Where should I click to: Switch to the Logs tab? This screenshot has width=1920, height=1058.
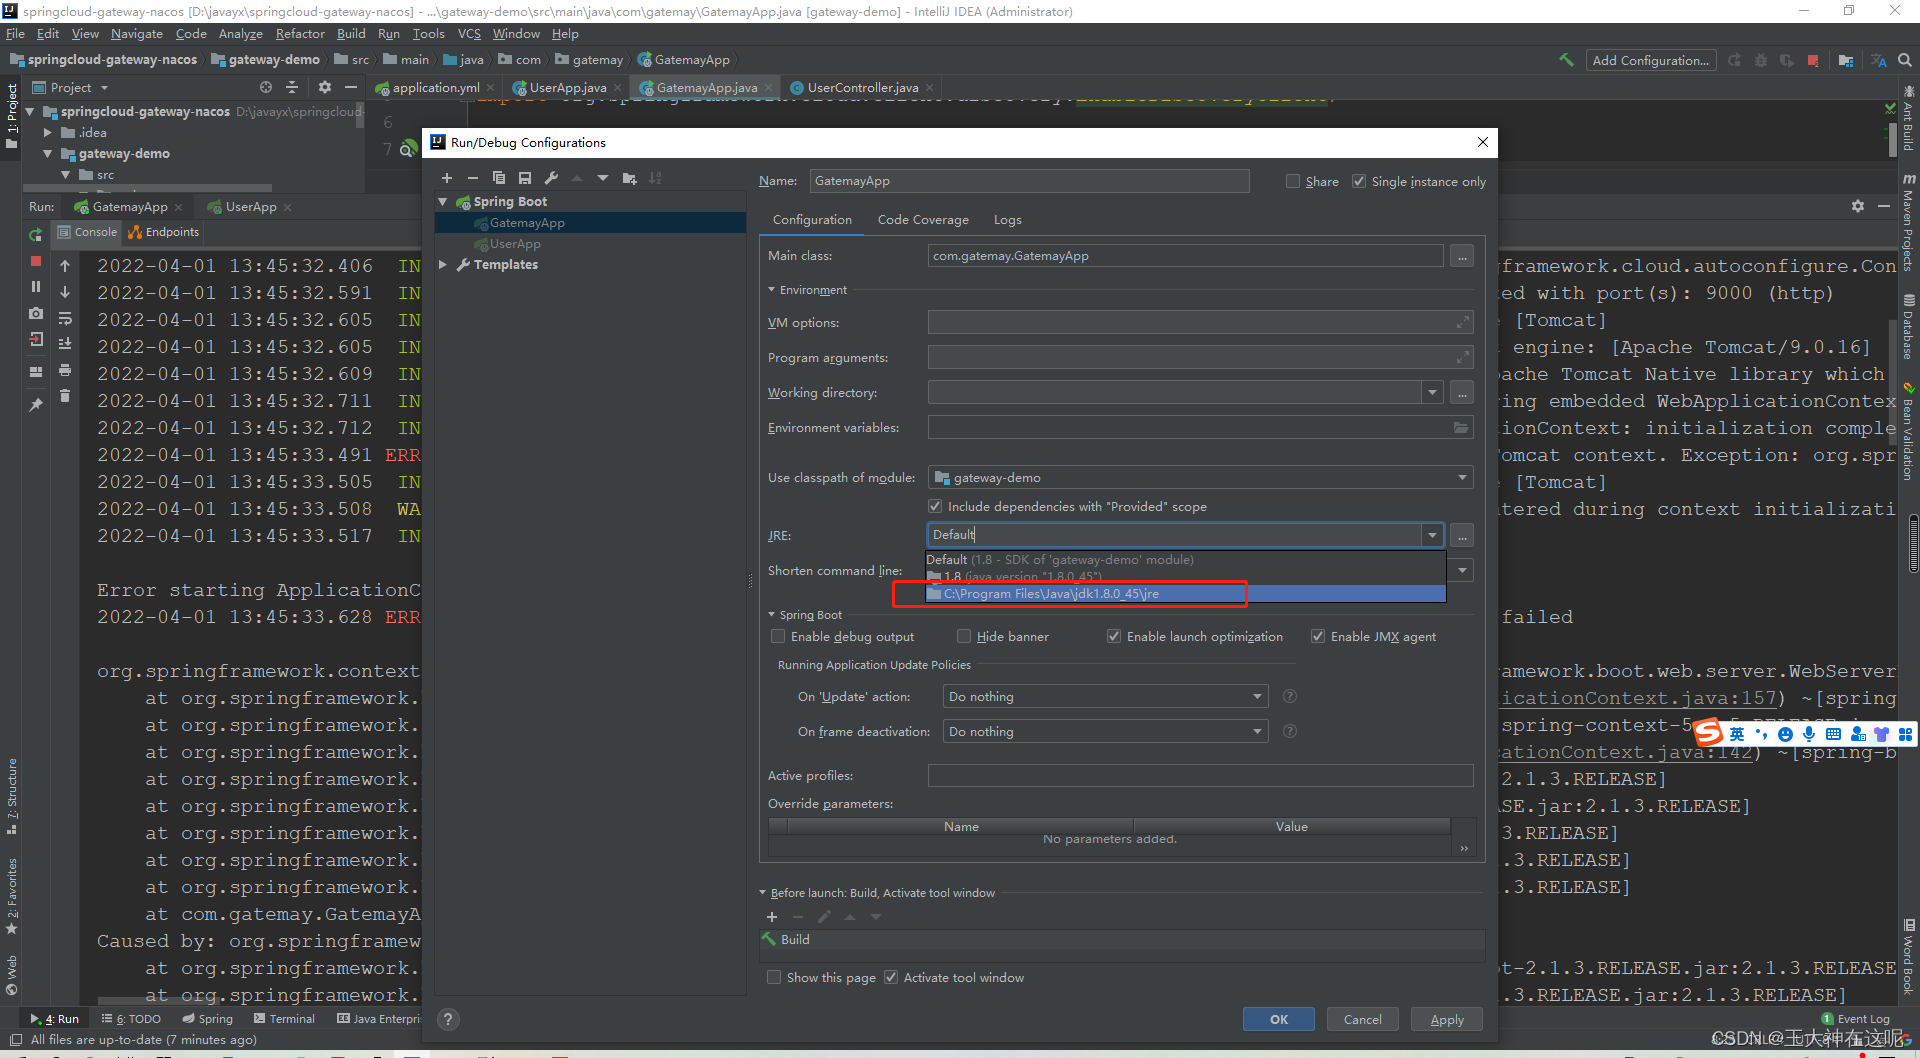click(1007, 220)
